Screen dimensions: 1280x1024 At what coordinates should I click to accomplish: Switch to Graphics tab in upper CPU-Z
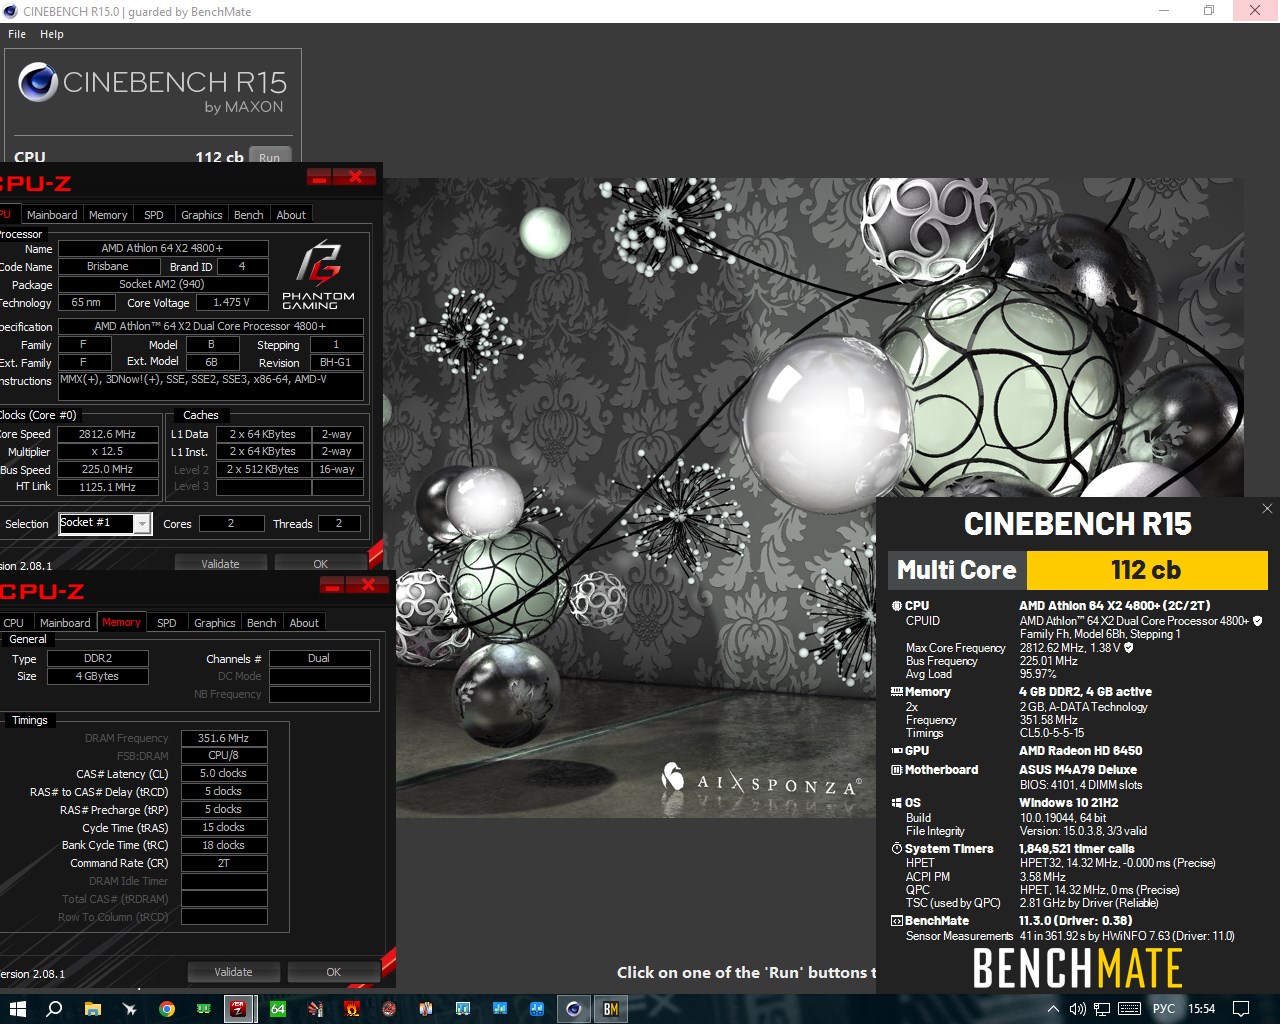point(202,215)
